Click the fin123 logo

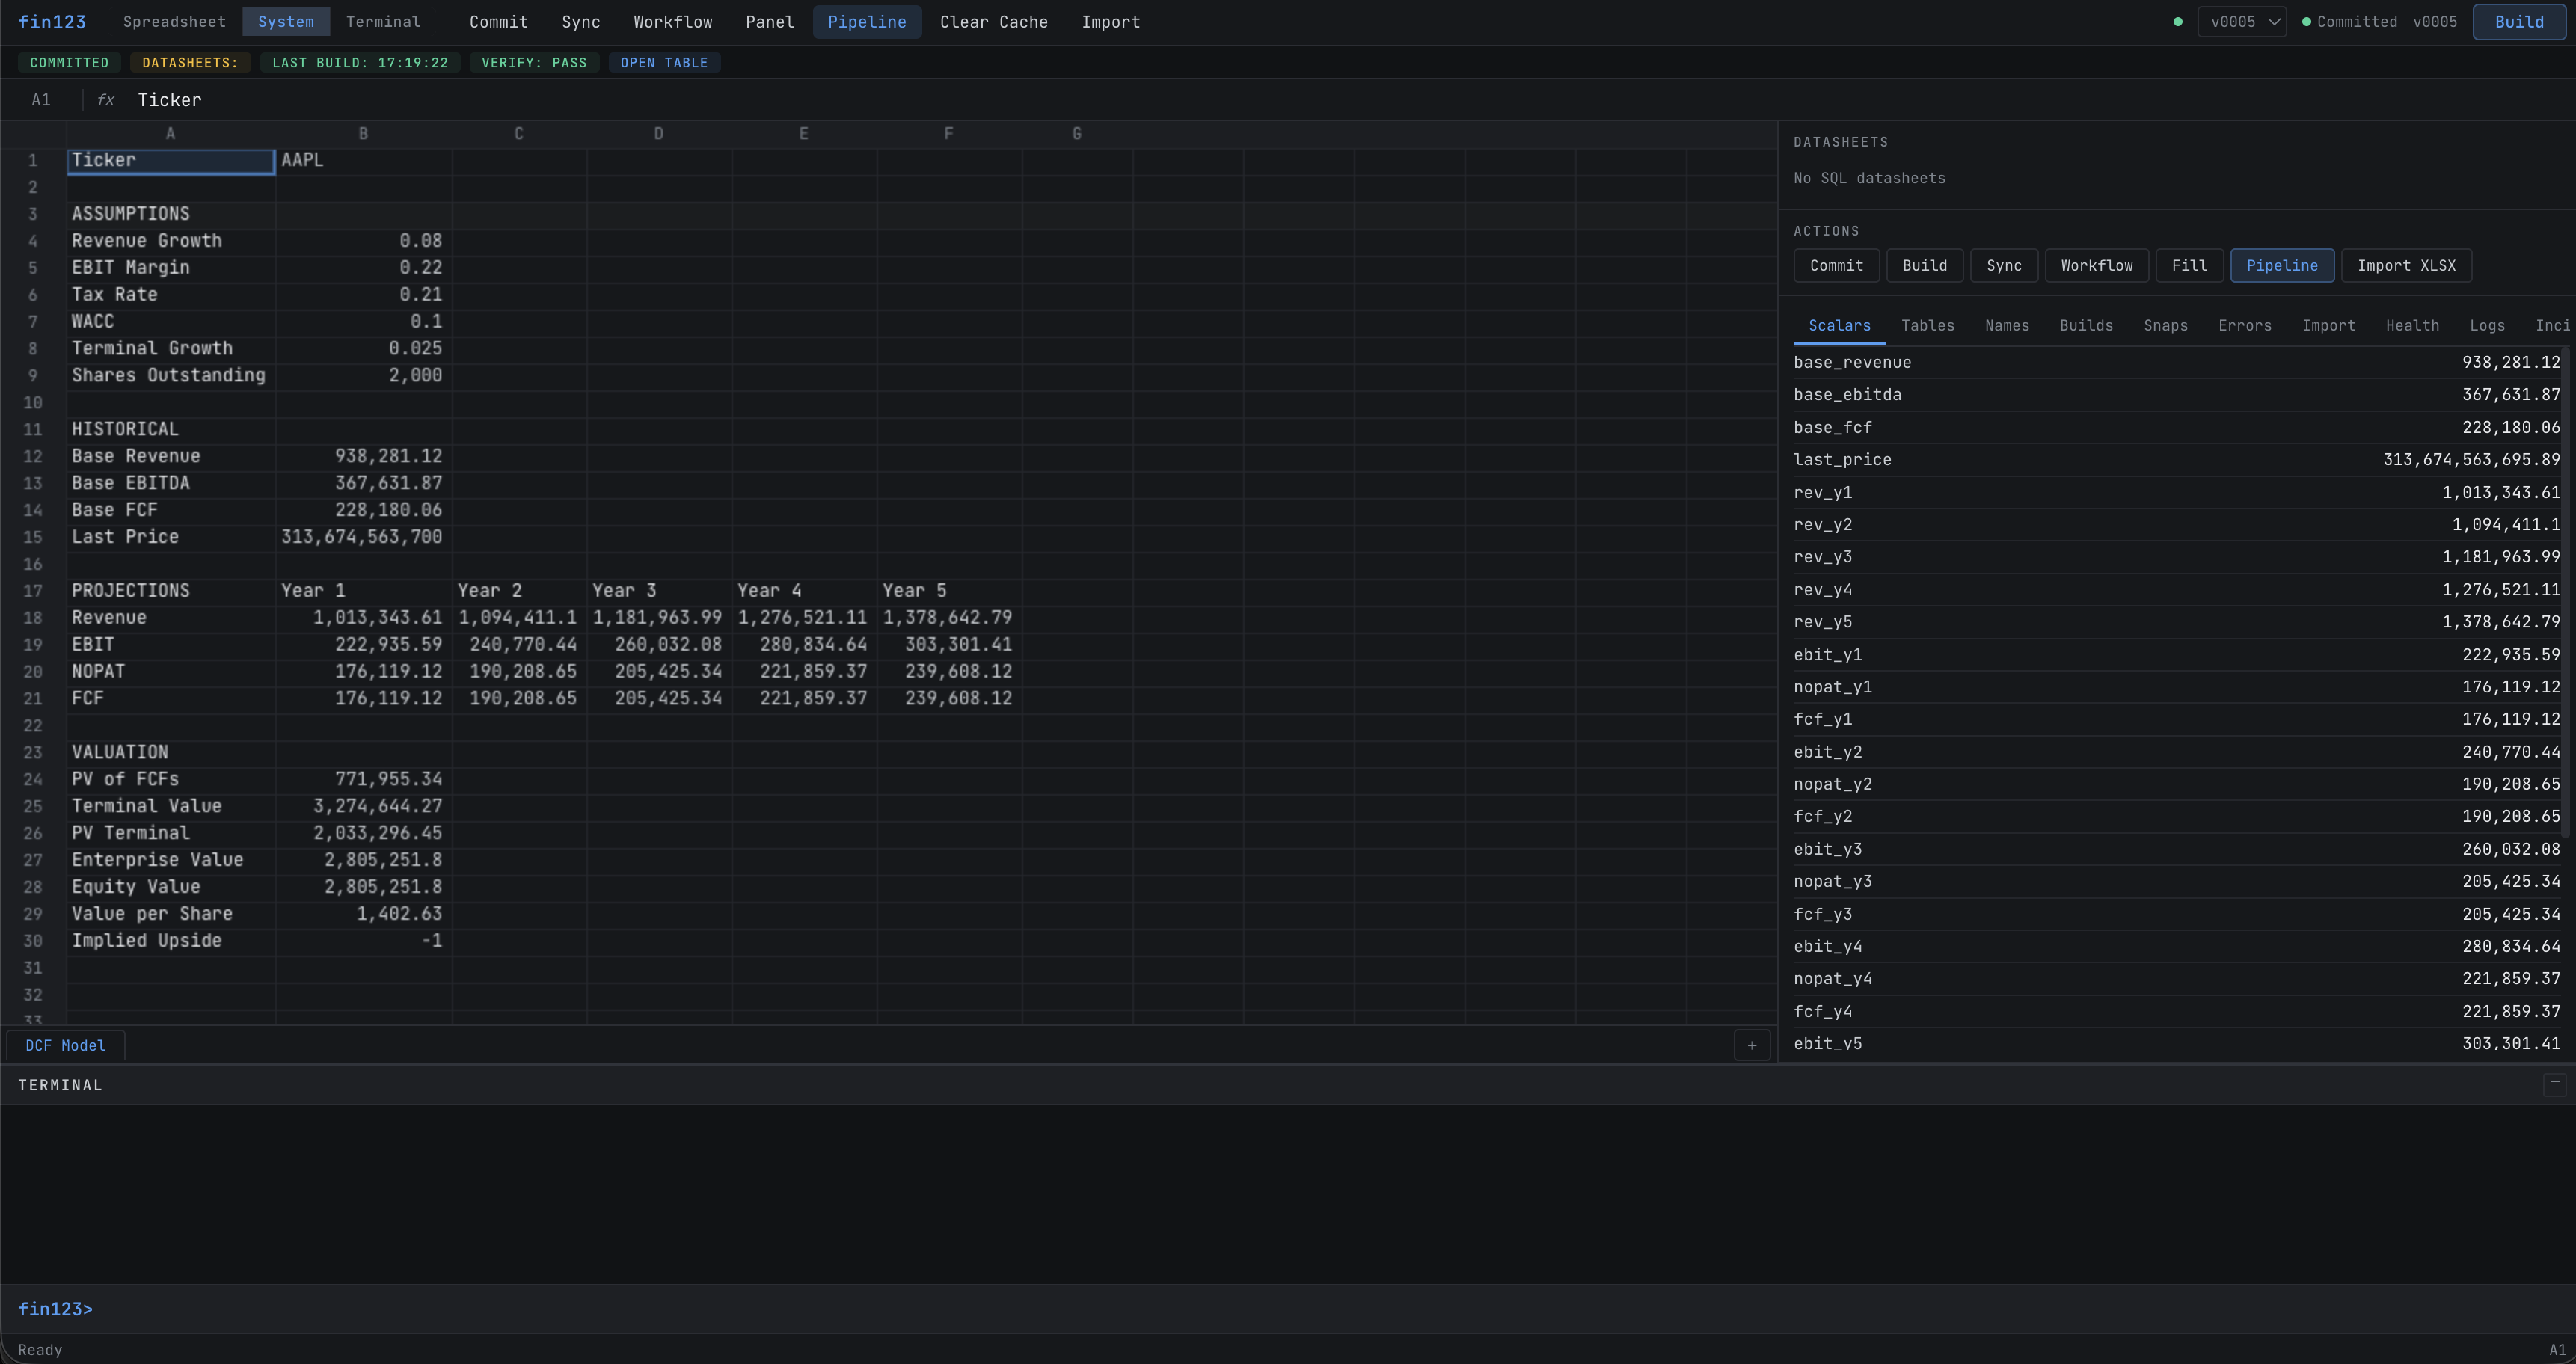coord(52,22)
